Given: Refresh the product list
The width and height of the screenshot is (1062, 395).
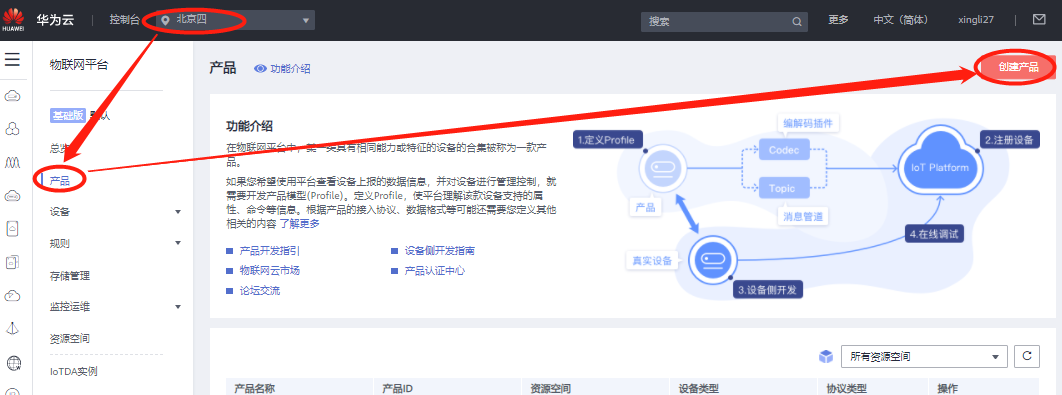Looking at the screenshot, I should (x=1026, y=356).
